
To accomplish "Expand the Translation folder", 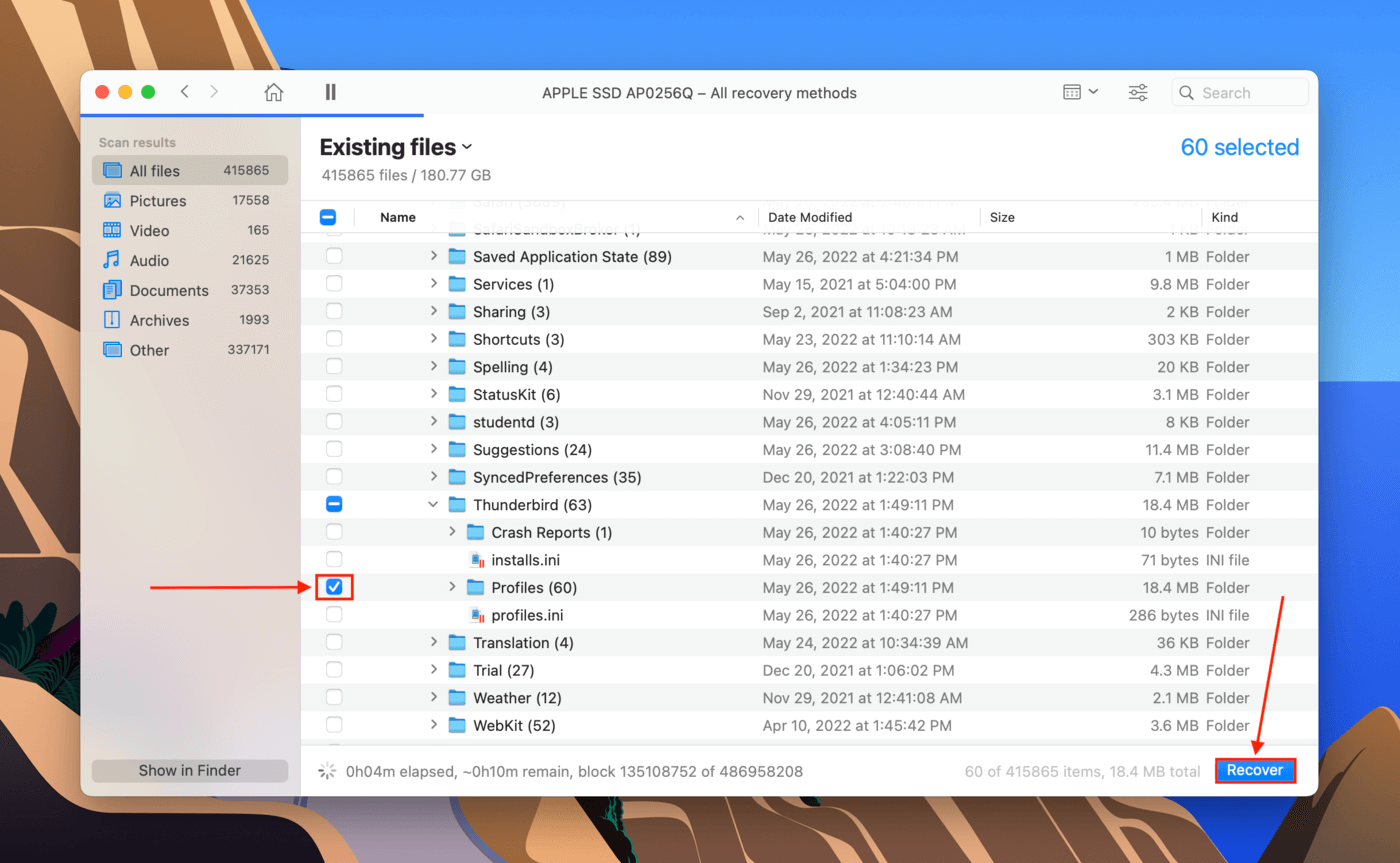I will coord(433,642).
